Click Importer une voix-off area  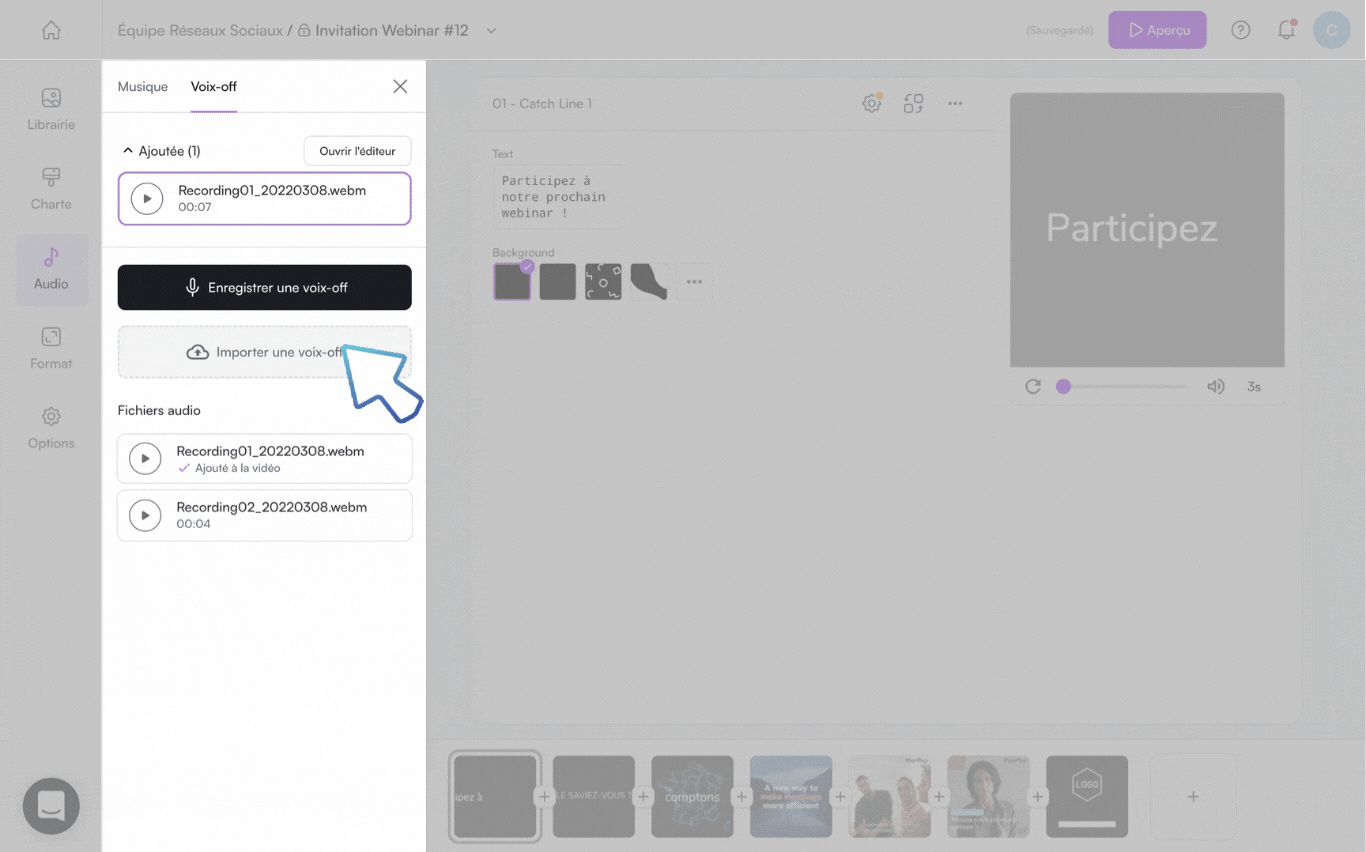265,352
